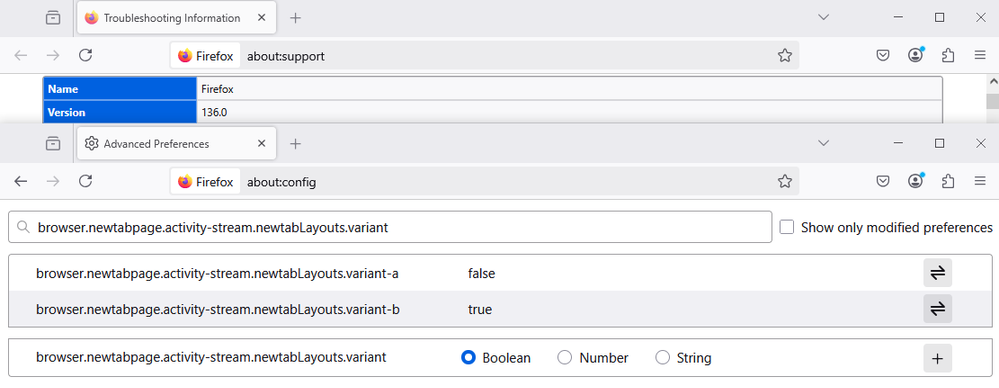The image size is (999, 388).
Task: Add the new newtabLayouts.variant preference
Action: pyautogui.click(x=937, y=358)
